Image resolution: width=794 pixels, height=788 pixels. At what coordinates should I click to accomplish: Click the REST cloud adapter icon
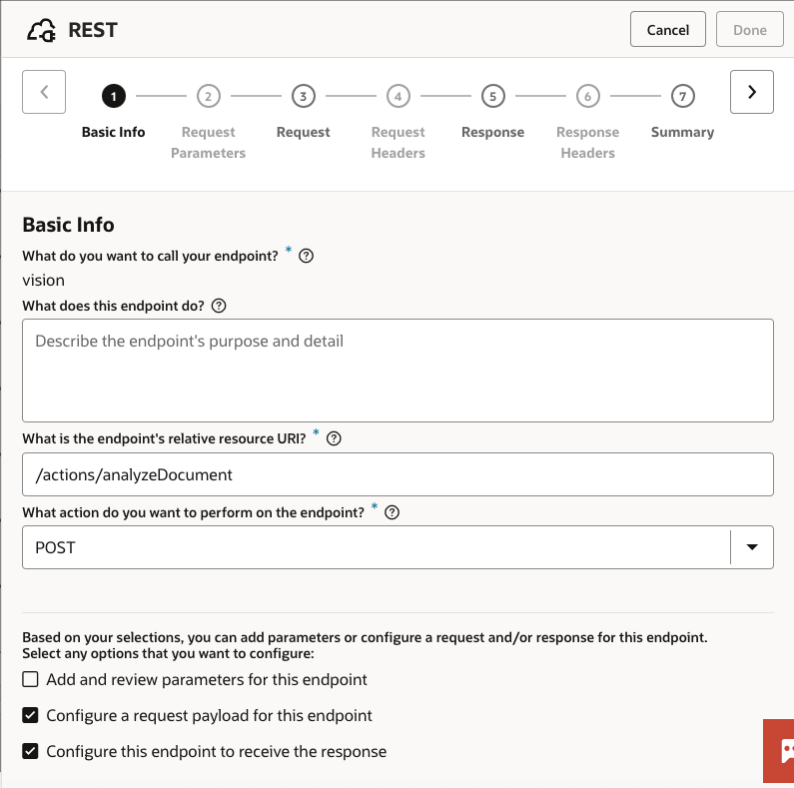click(x=41, y=31)
